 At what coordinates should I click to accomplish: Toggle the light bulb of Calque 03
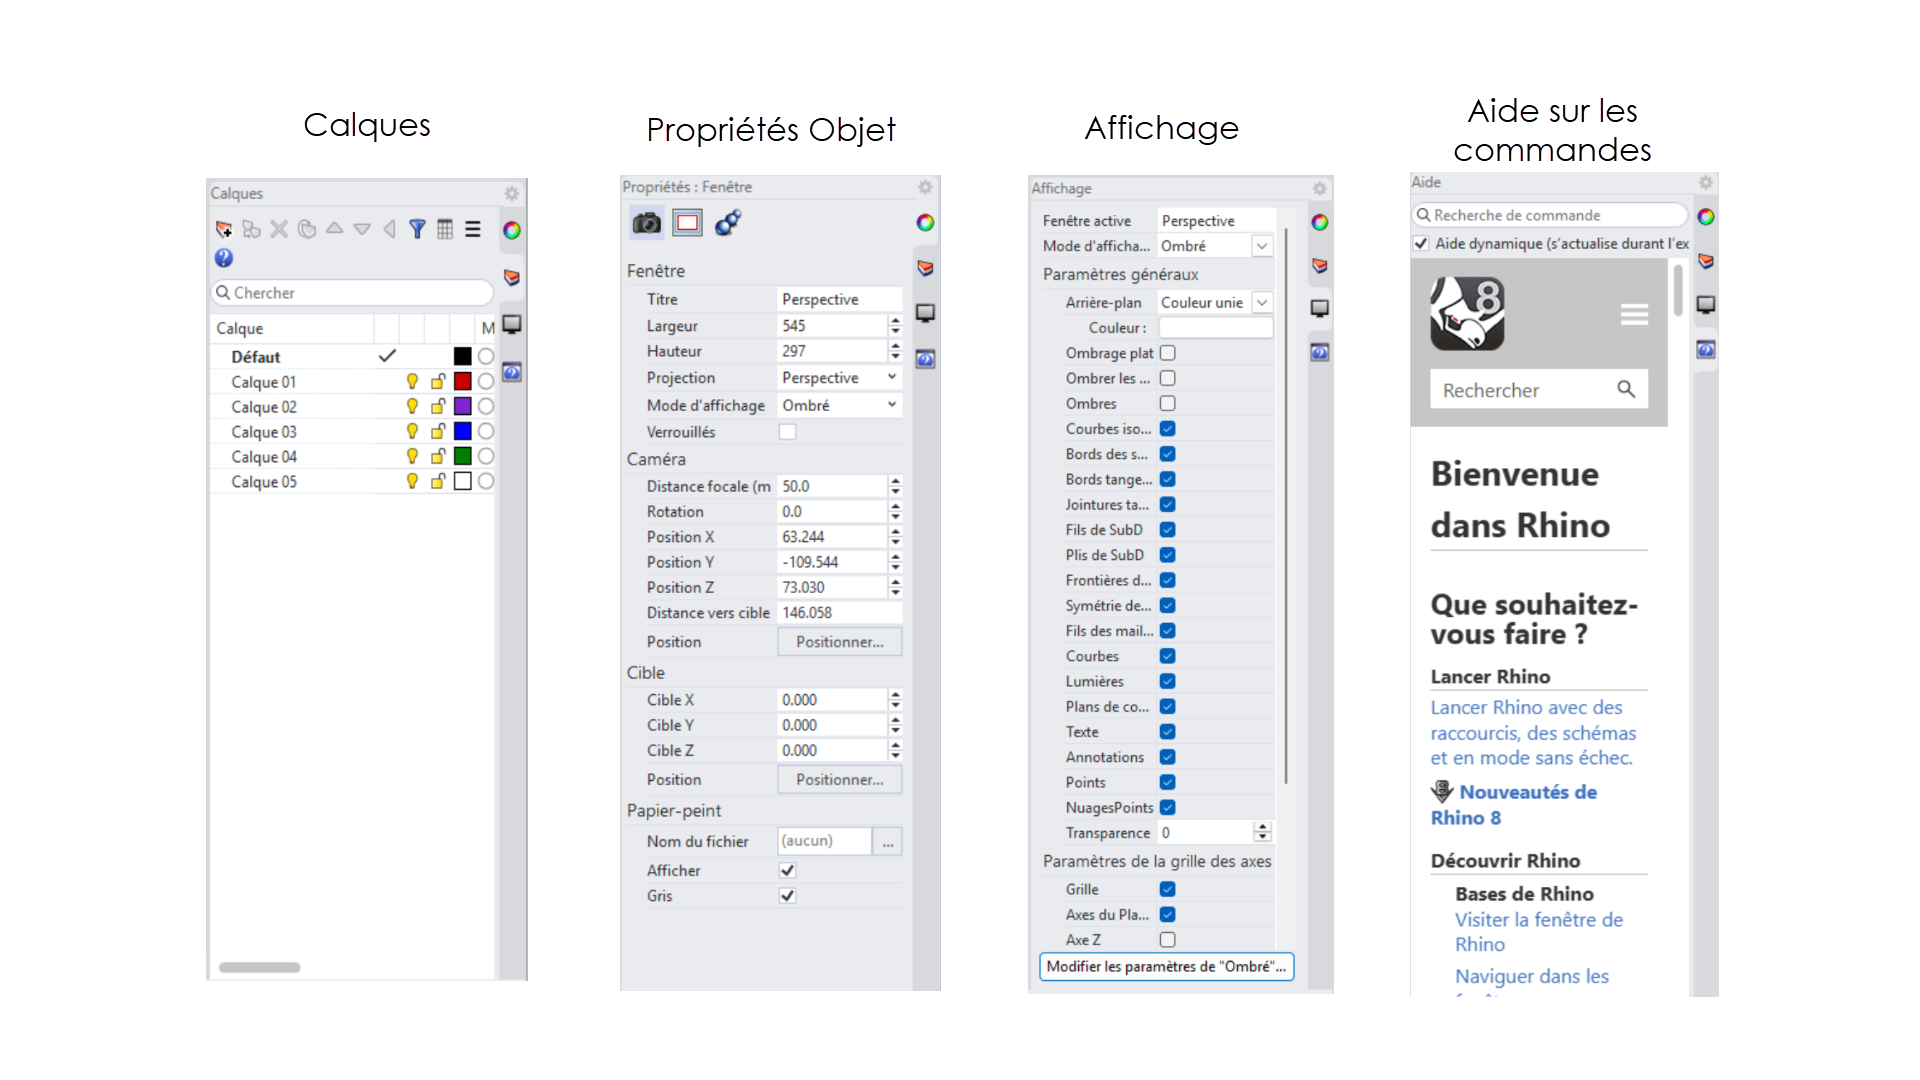tap(412, 431)
